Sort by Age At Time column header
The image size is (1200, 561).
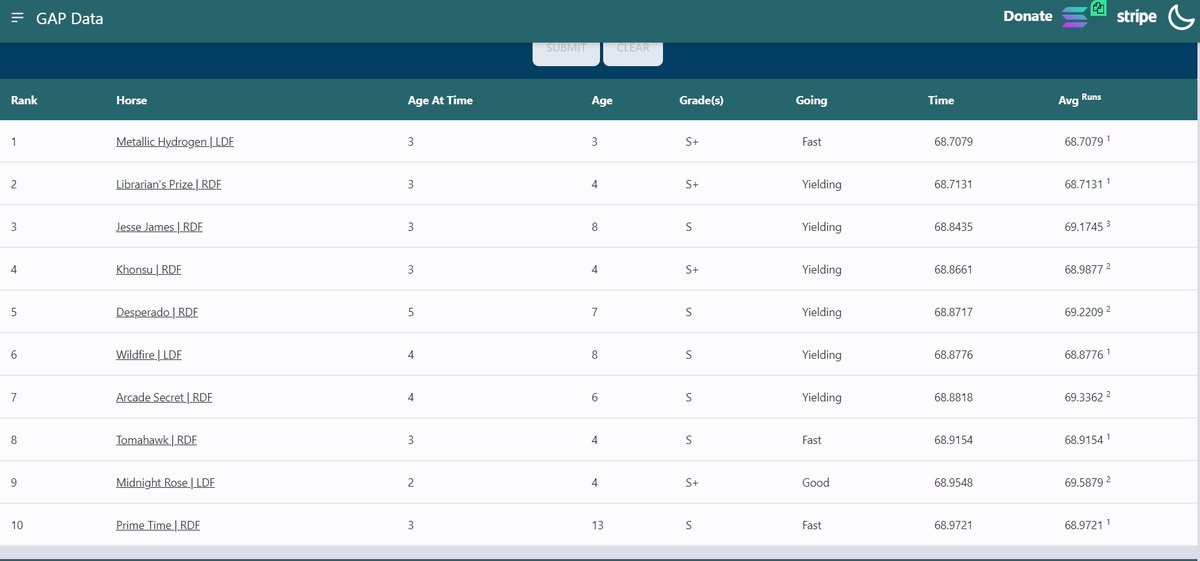click(440, 100)
